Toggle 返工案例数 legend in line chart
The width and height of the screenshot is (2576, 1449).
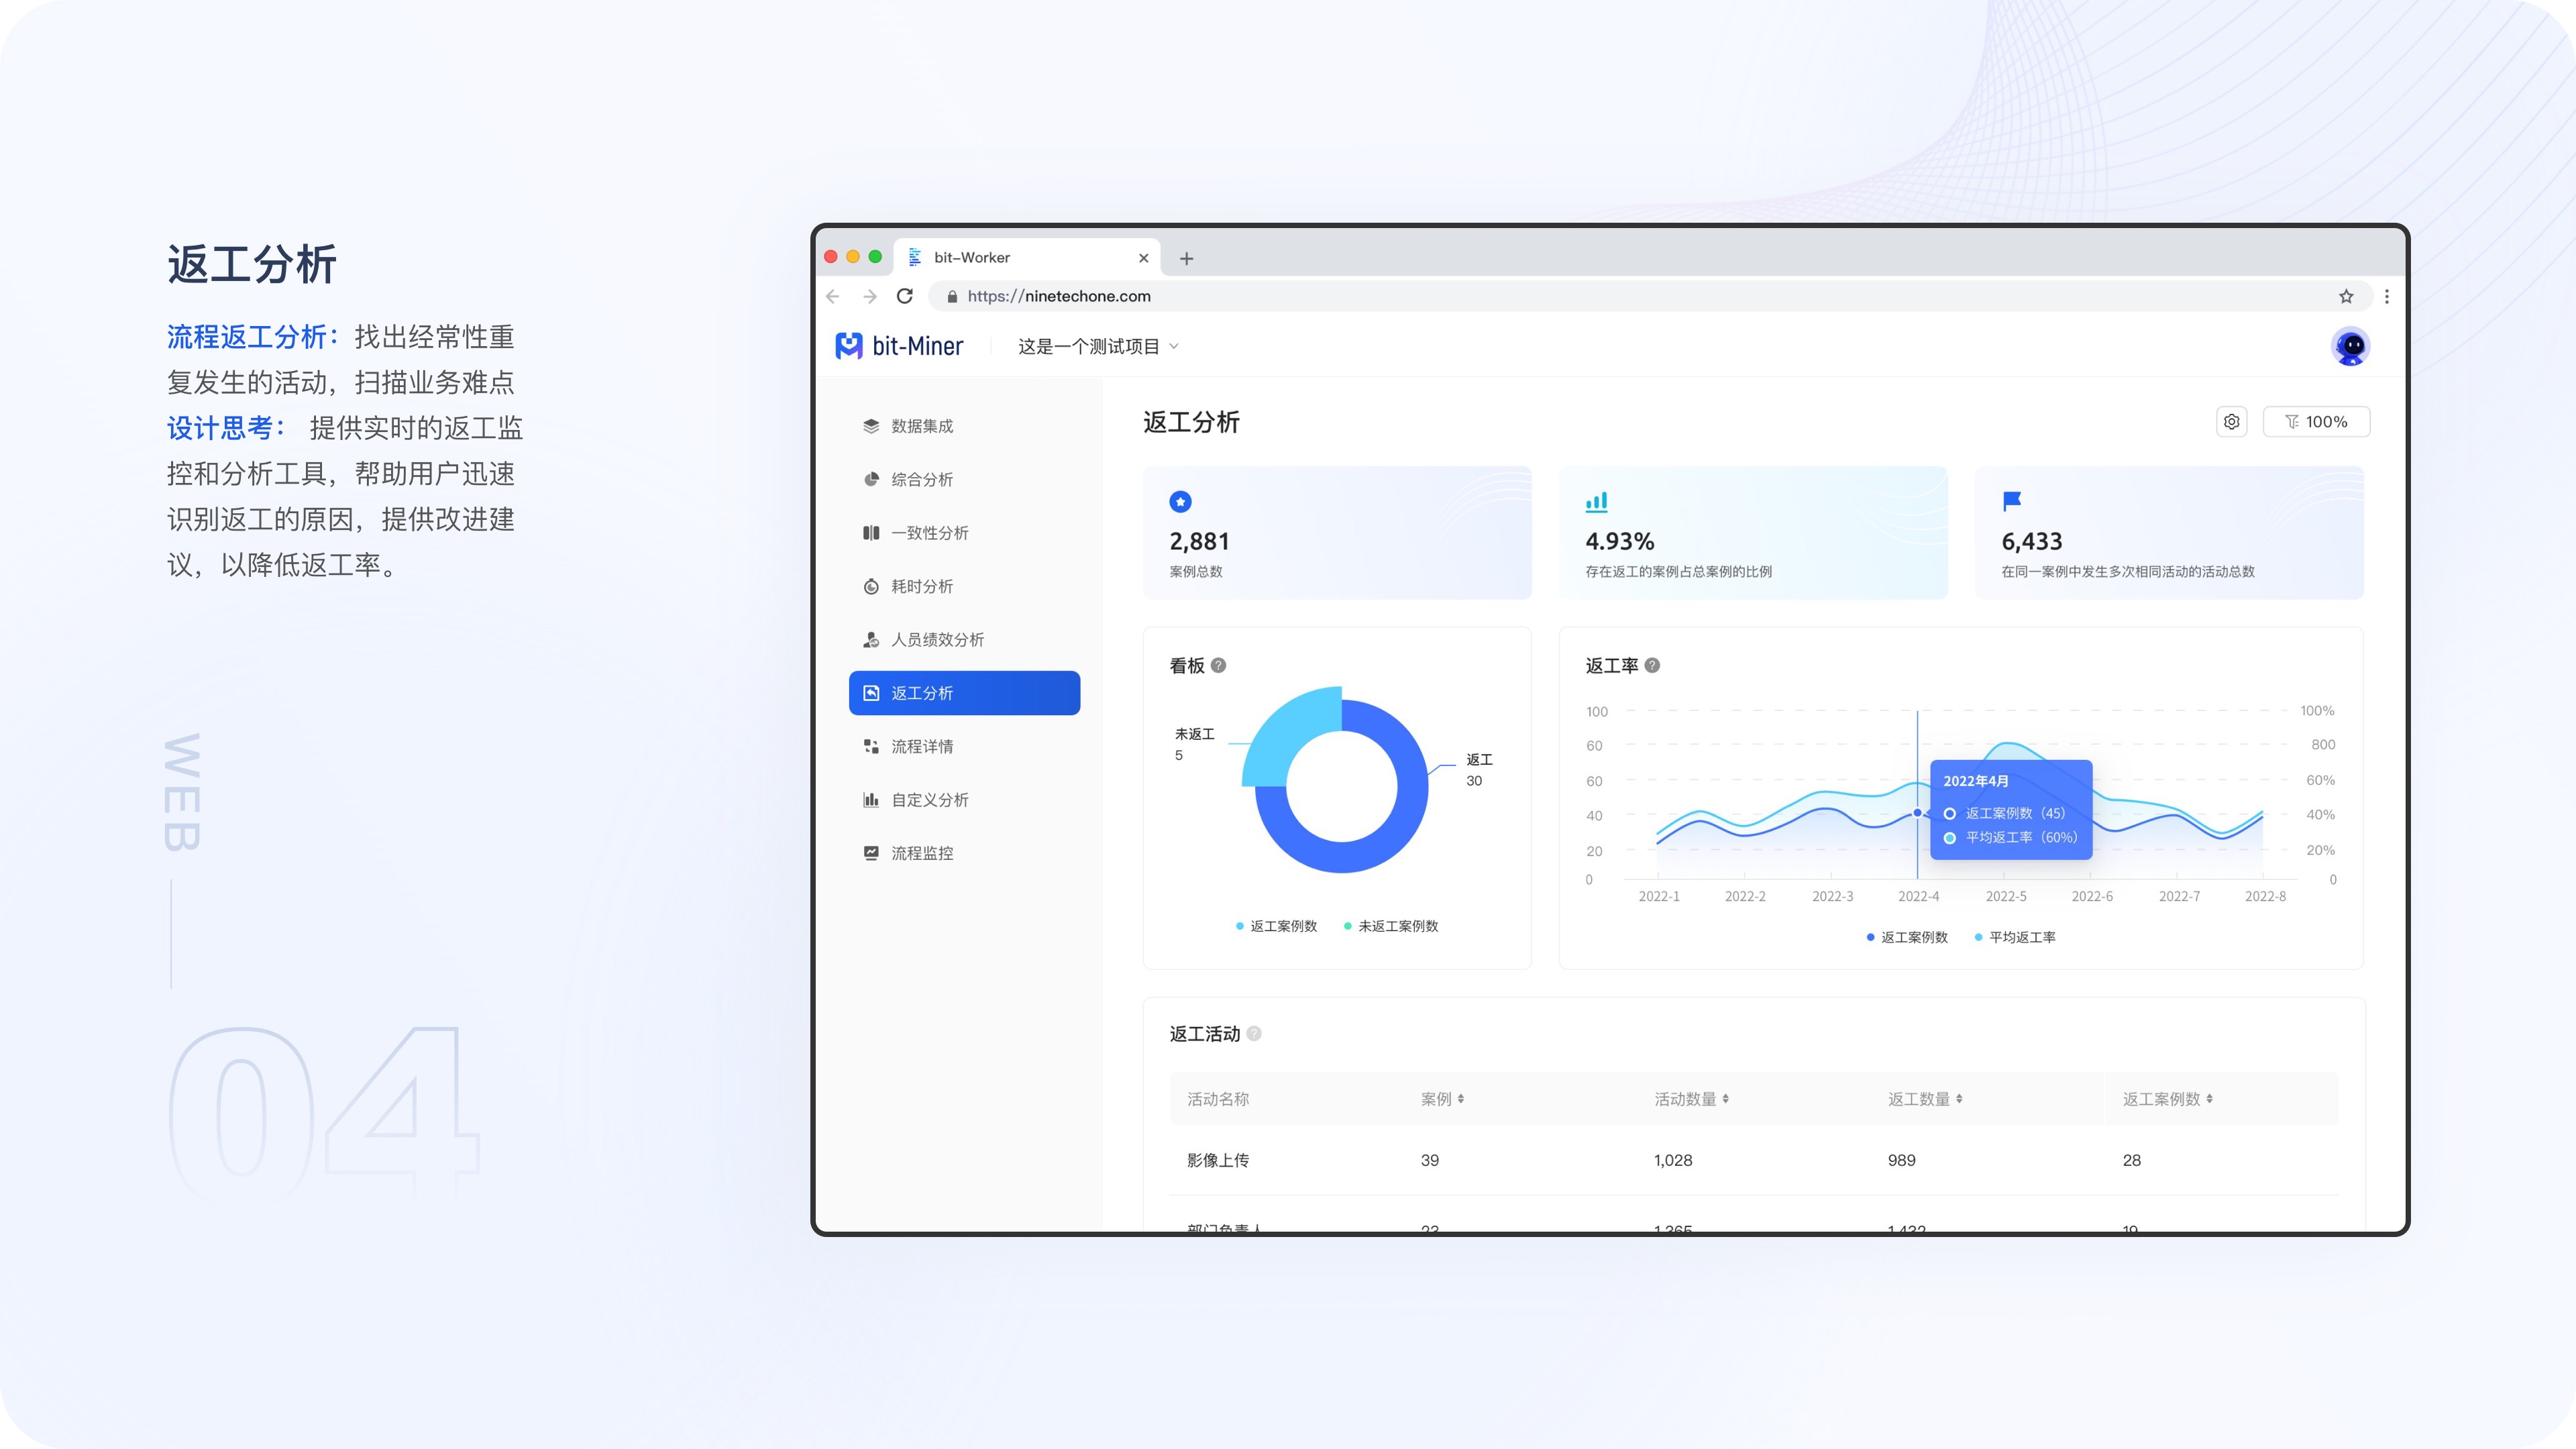click(1907, 937)
